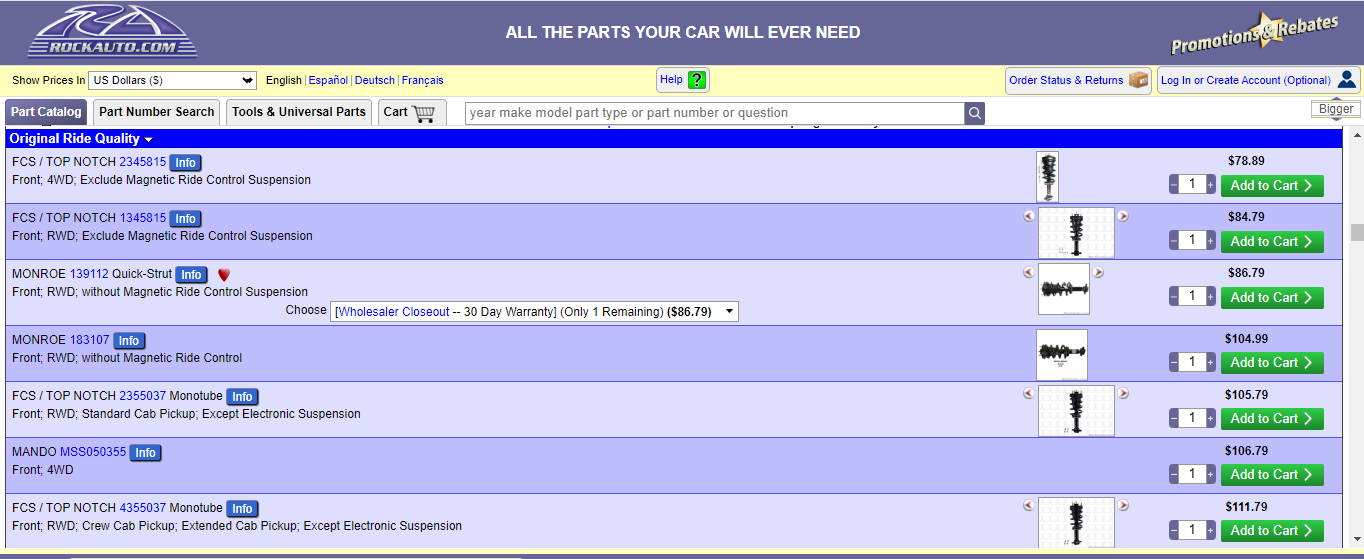Add FCS 4355037 Monotube to cart

tap(1272, 530)
